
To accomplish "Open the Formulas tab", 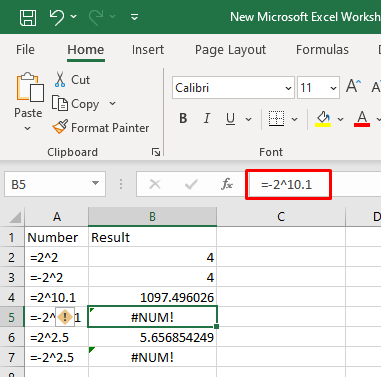I will [x=322, y=50].
